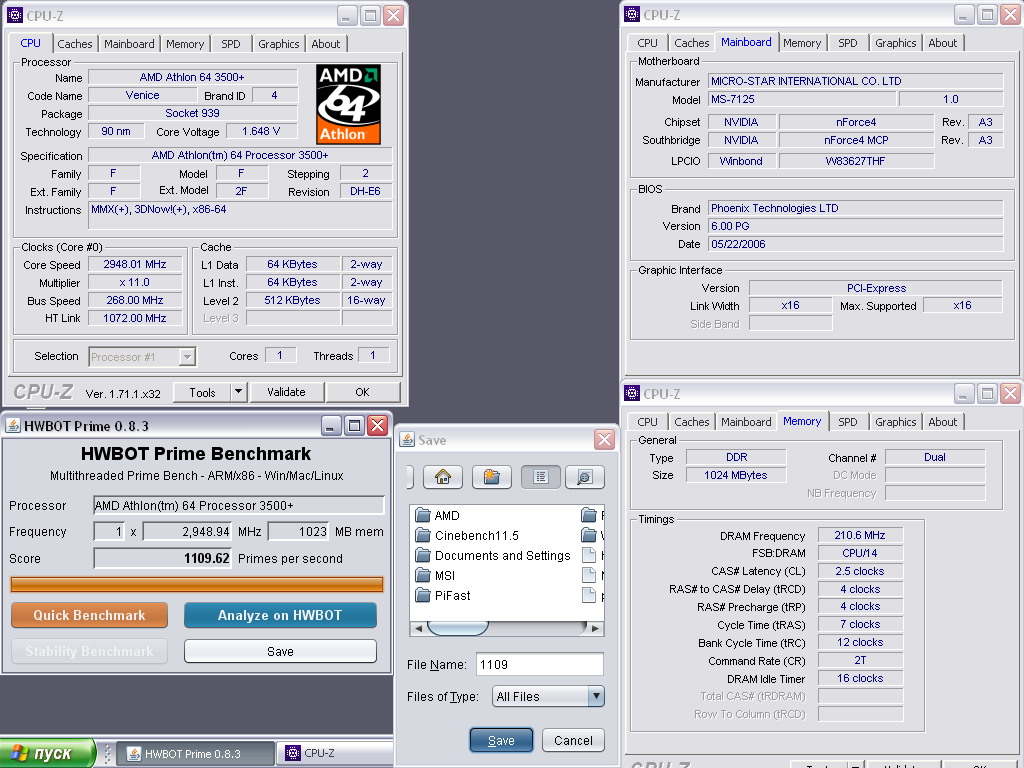Screen dimensions: 1024x768
Task: Open the Caches tab in CPU window
Action: click(x=74, y=44)
